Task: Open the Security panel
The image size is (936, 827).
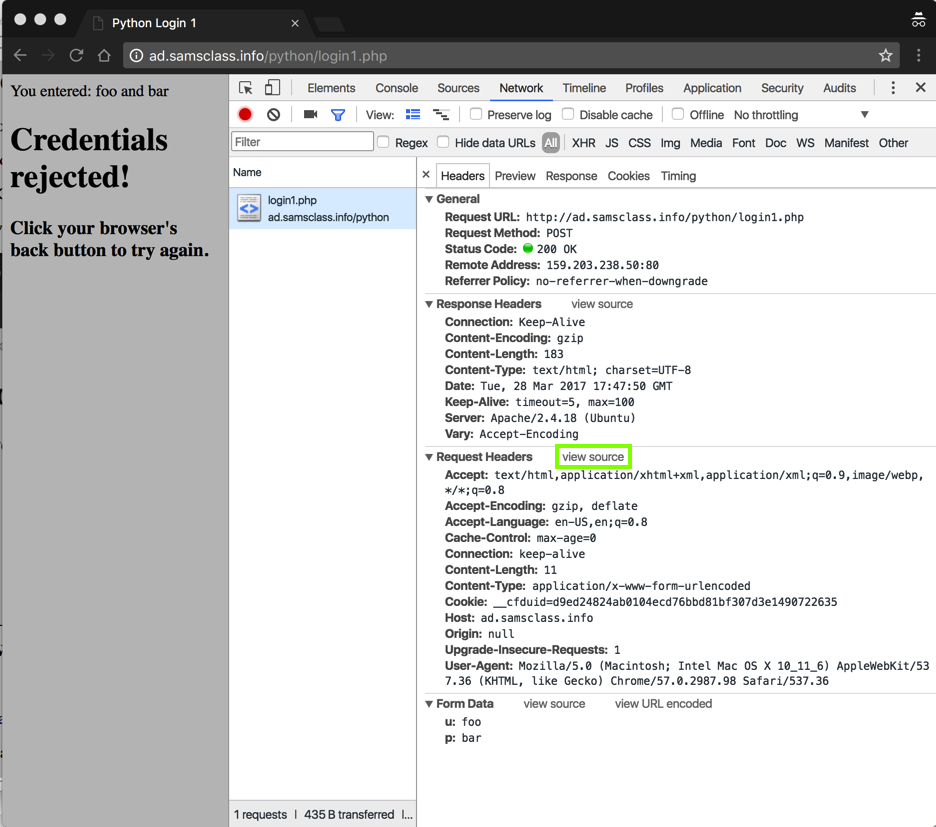Action: pos(782,88)
